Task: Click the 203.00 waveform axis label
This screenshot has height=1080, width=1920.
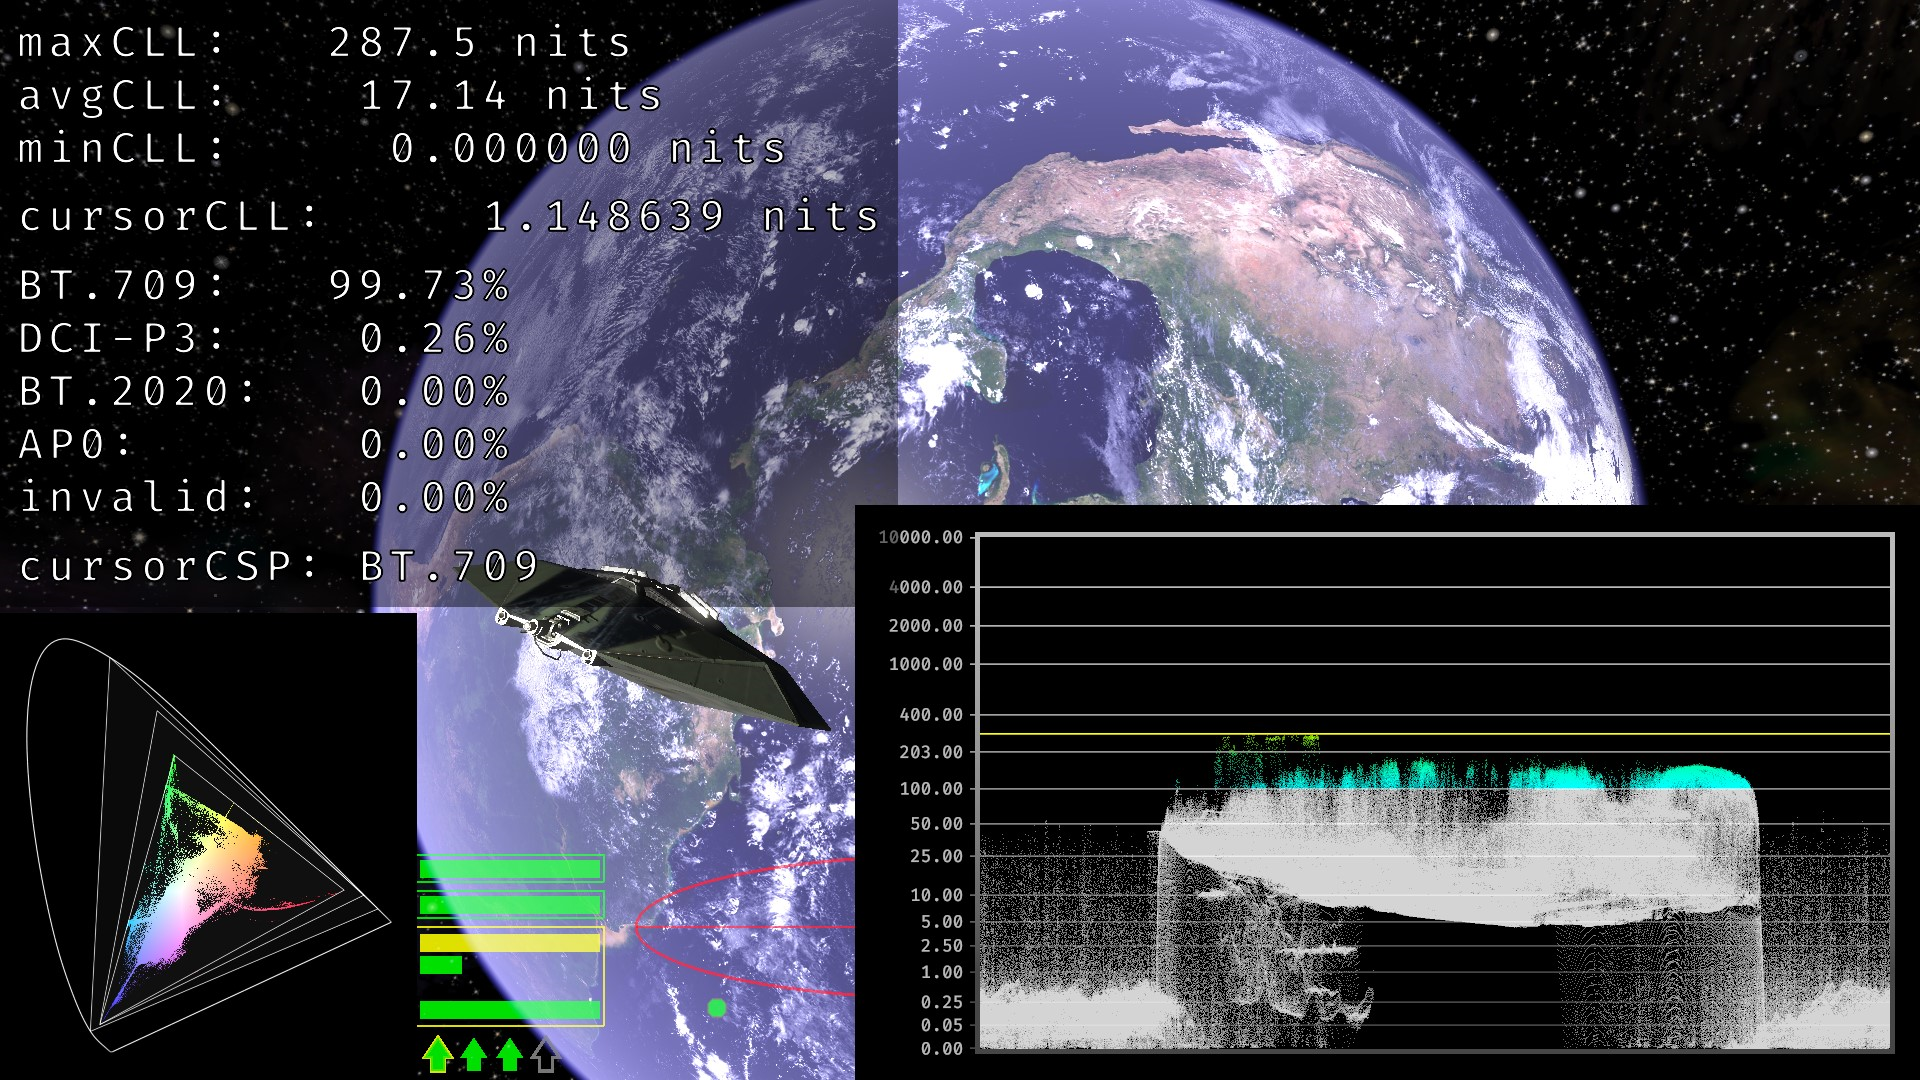Action: point(931,752)
